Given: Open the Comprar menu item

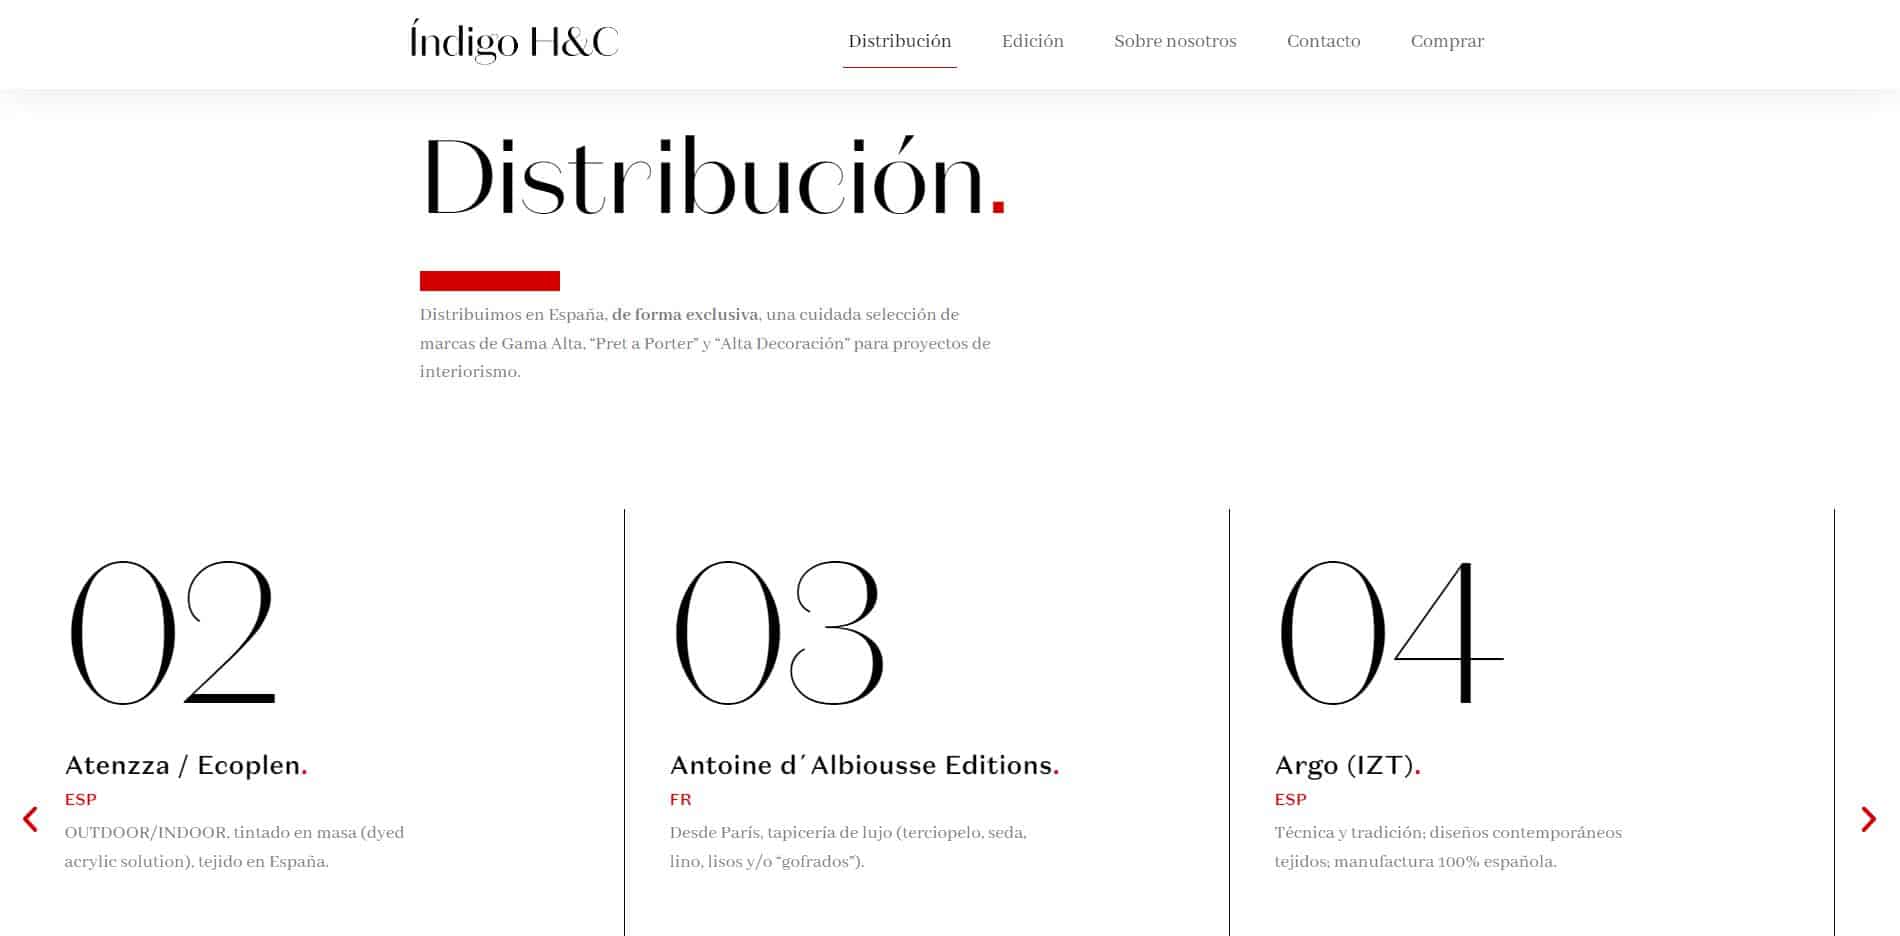Looking at the screenshot, I should click(x=1447, y=41).
